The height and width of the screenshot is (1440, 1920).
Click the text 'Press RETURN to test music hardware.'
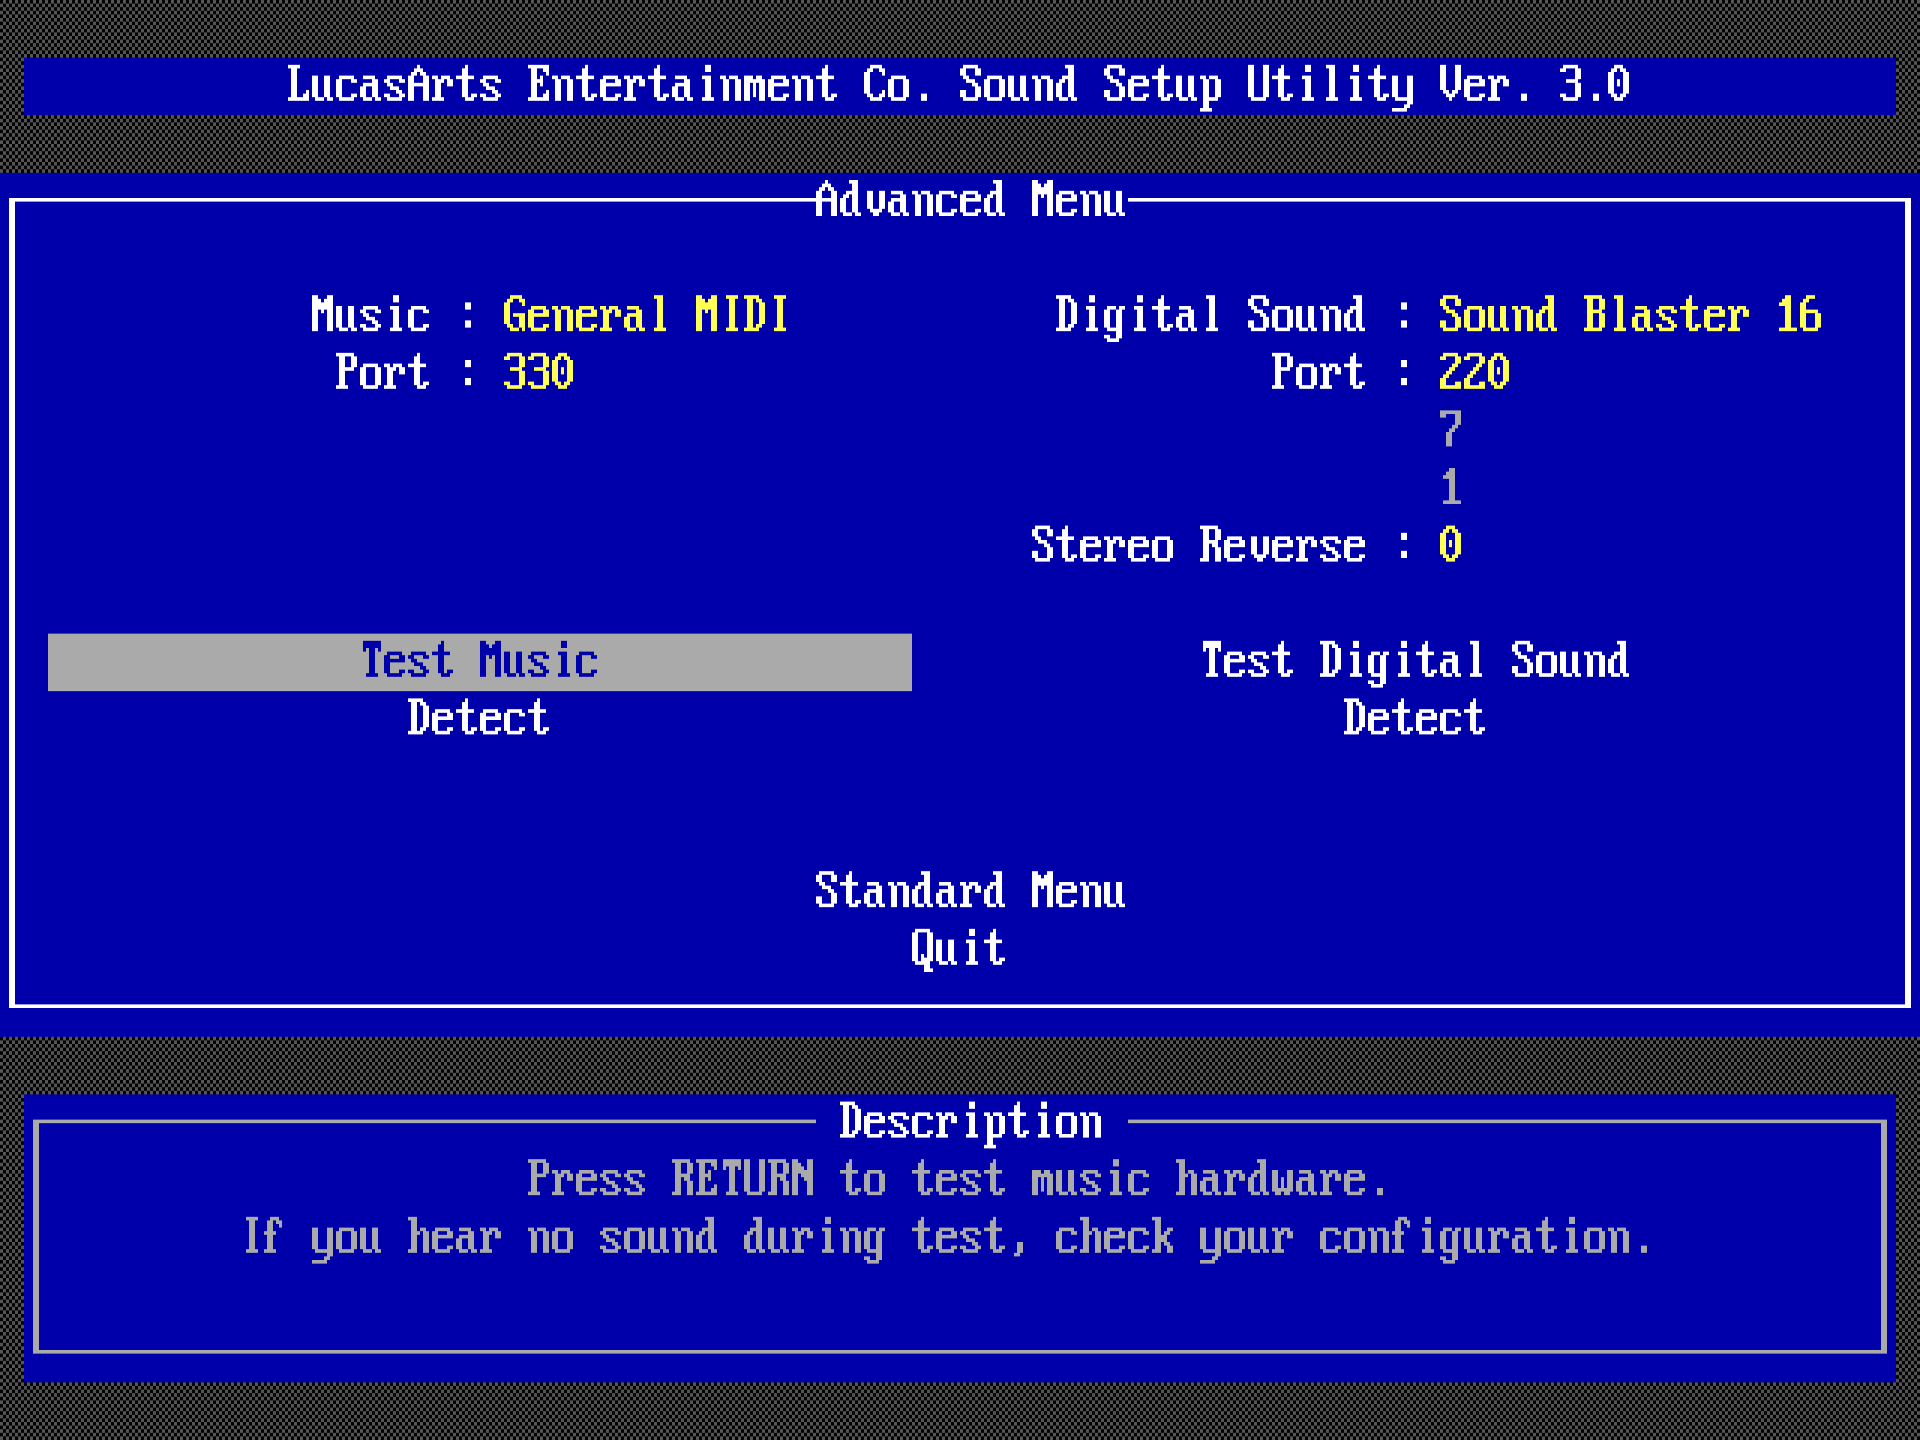point(957,1179)
